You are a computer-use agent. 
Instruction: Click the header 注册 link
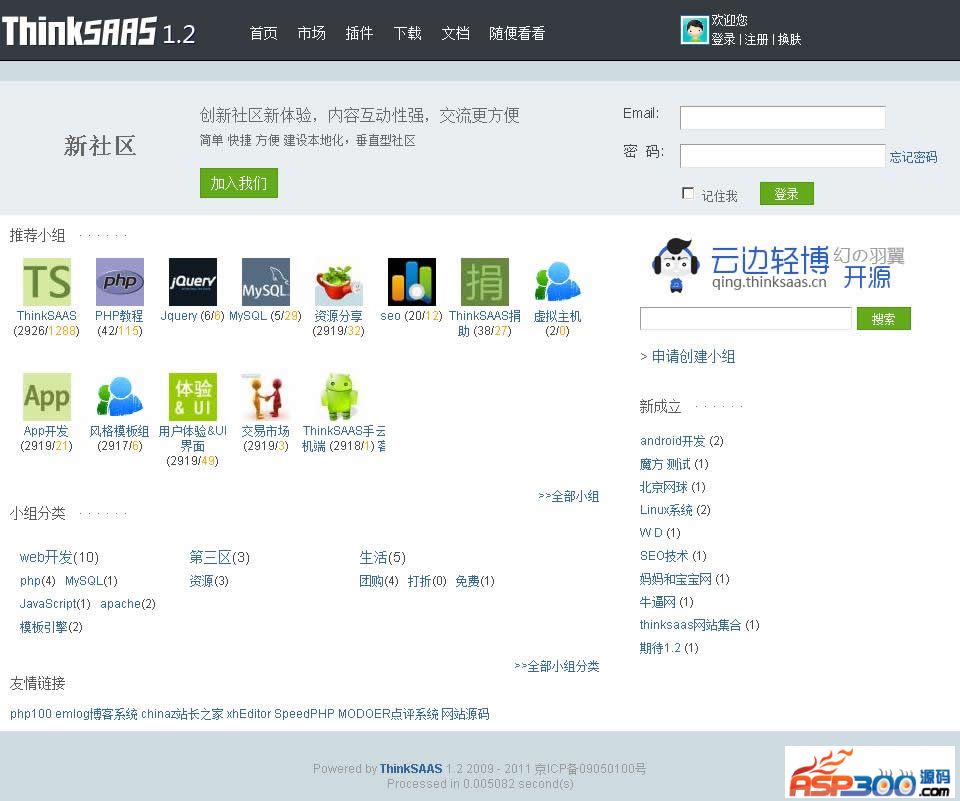coord(756,39)
